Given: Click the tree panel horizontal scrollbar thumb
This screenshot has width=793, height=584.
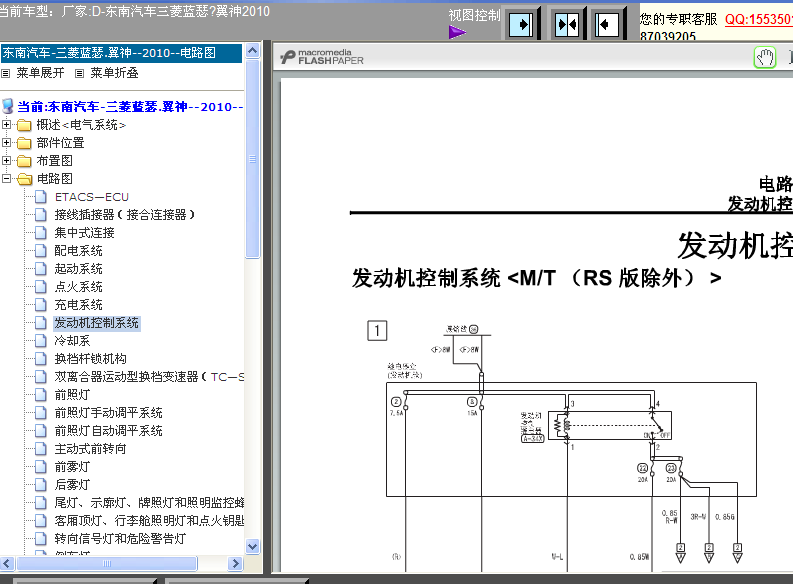Looking at the screenshot, I should [x=107, y=563].
